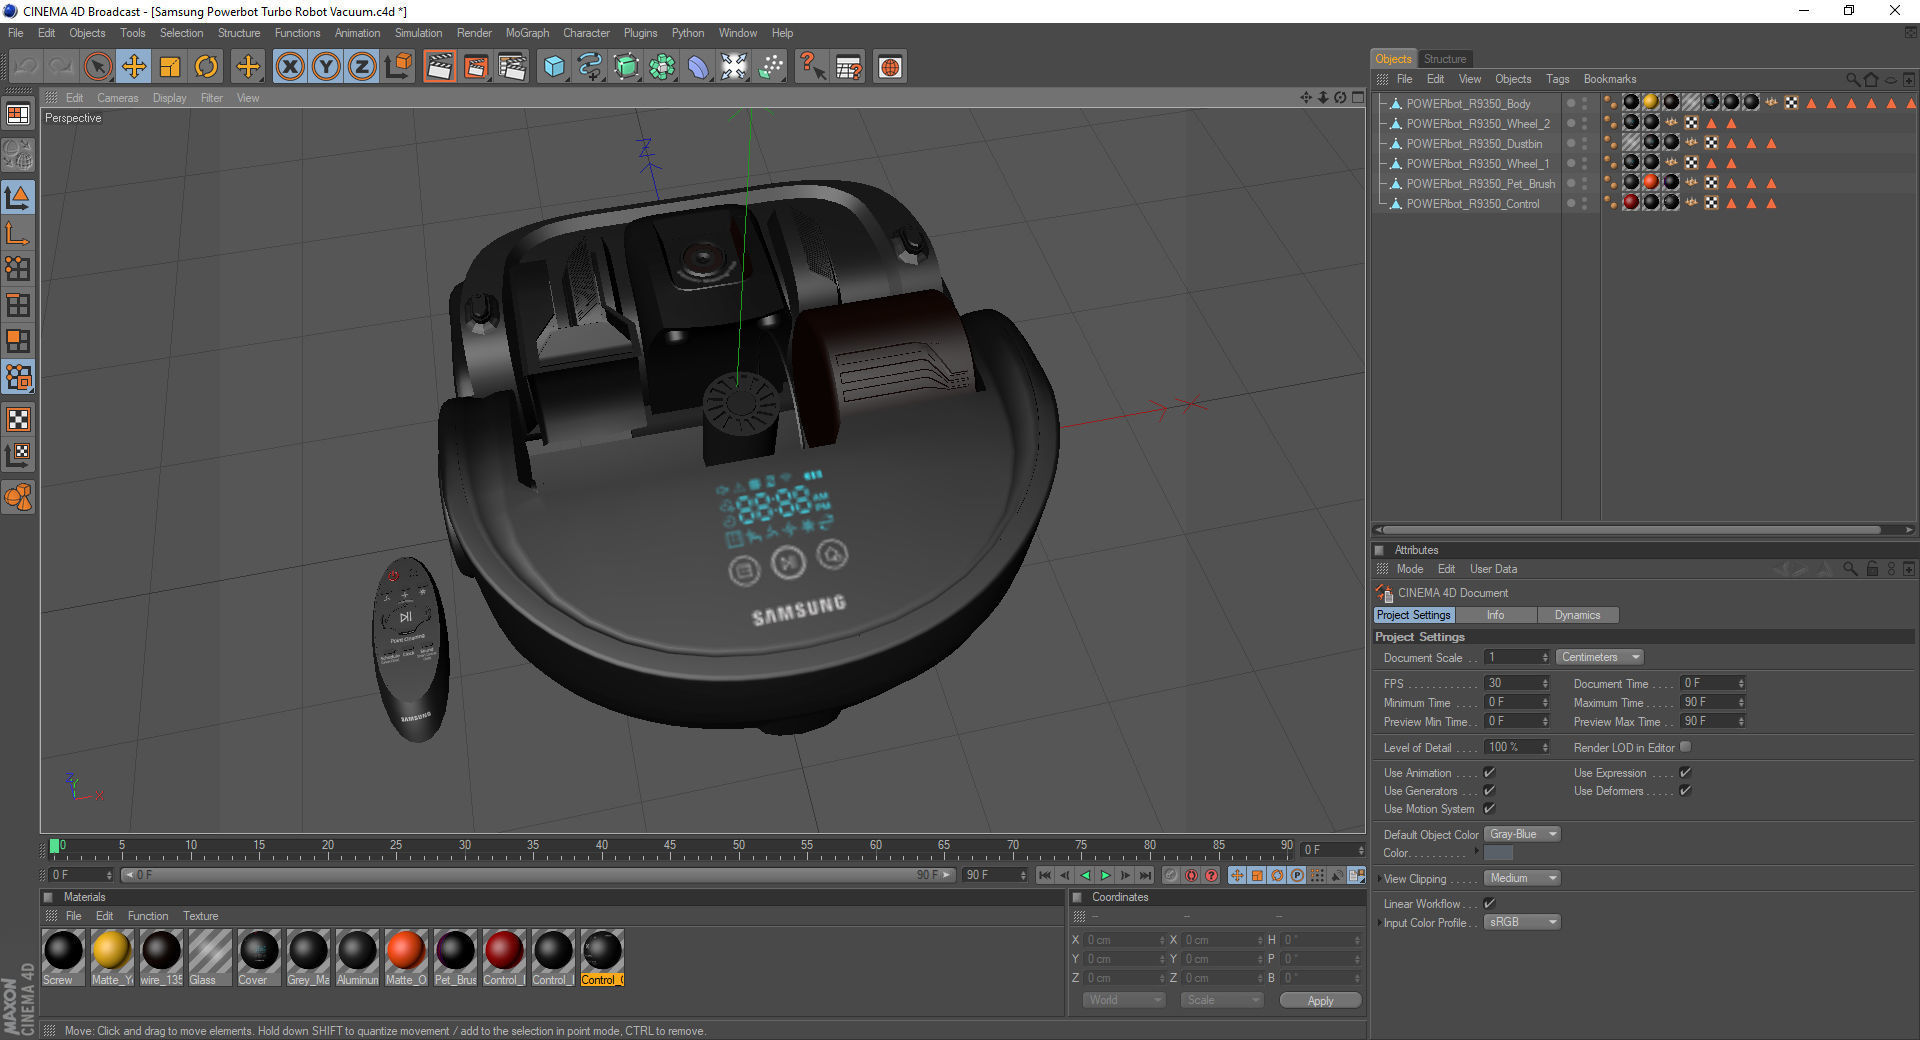Click the Object Manager search icon
Screen dimensions: 1920x1040
[x=1853, y=79]
